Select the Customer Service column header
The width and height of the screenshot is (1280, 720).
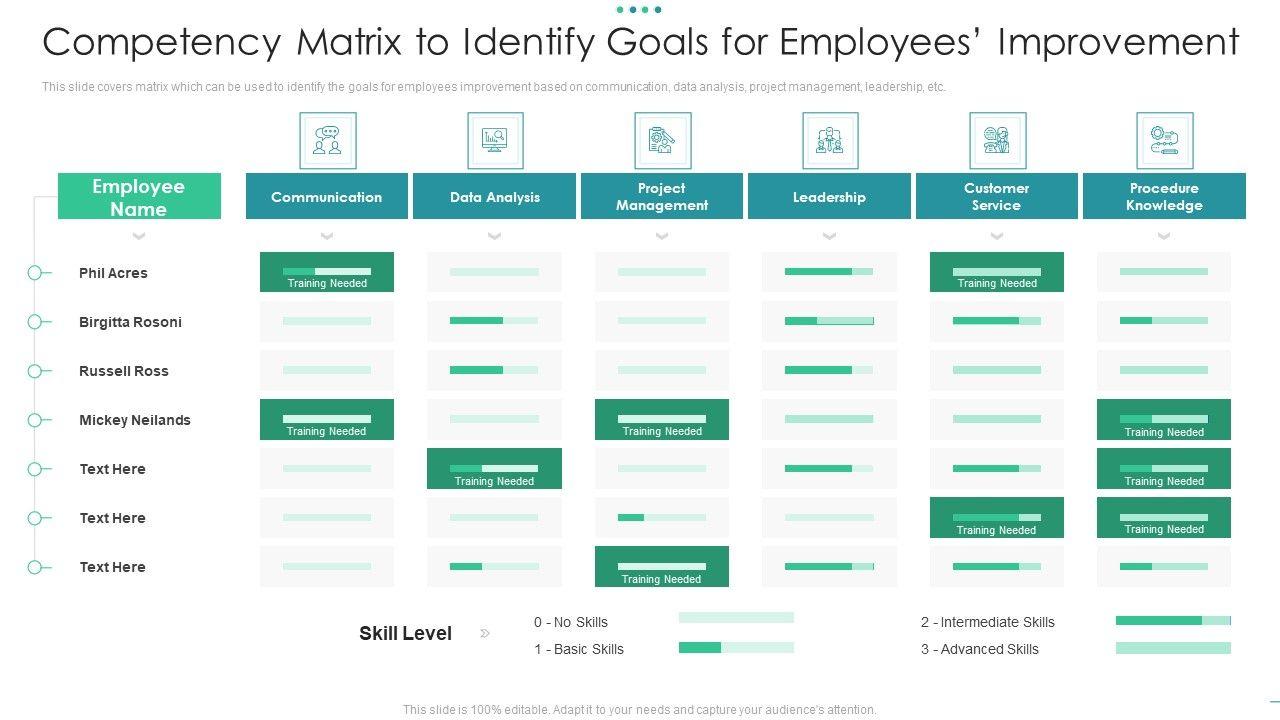pyautogui.click(x=997, y=196)
